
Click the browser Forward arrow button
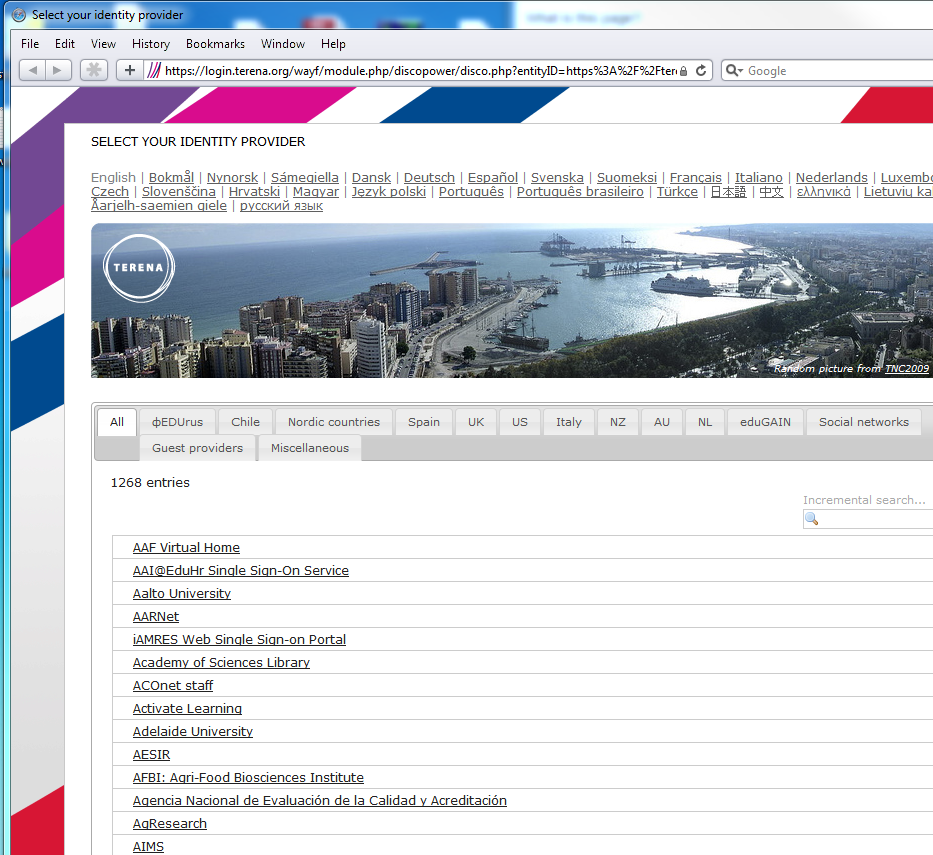click(58, 70)
